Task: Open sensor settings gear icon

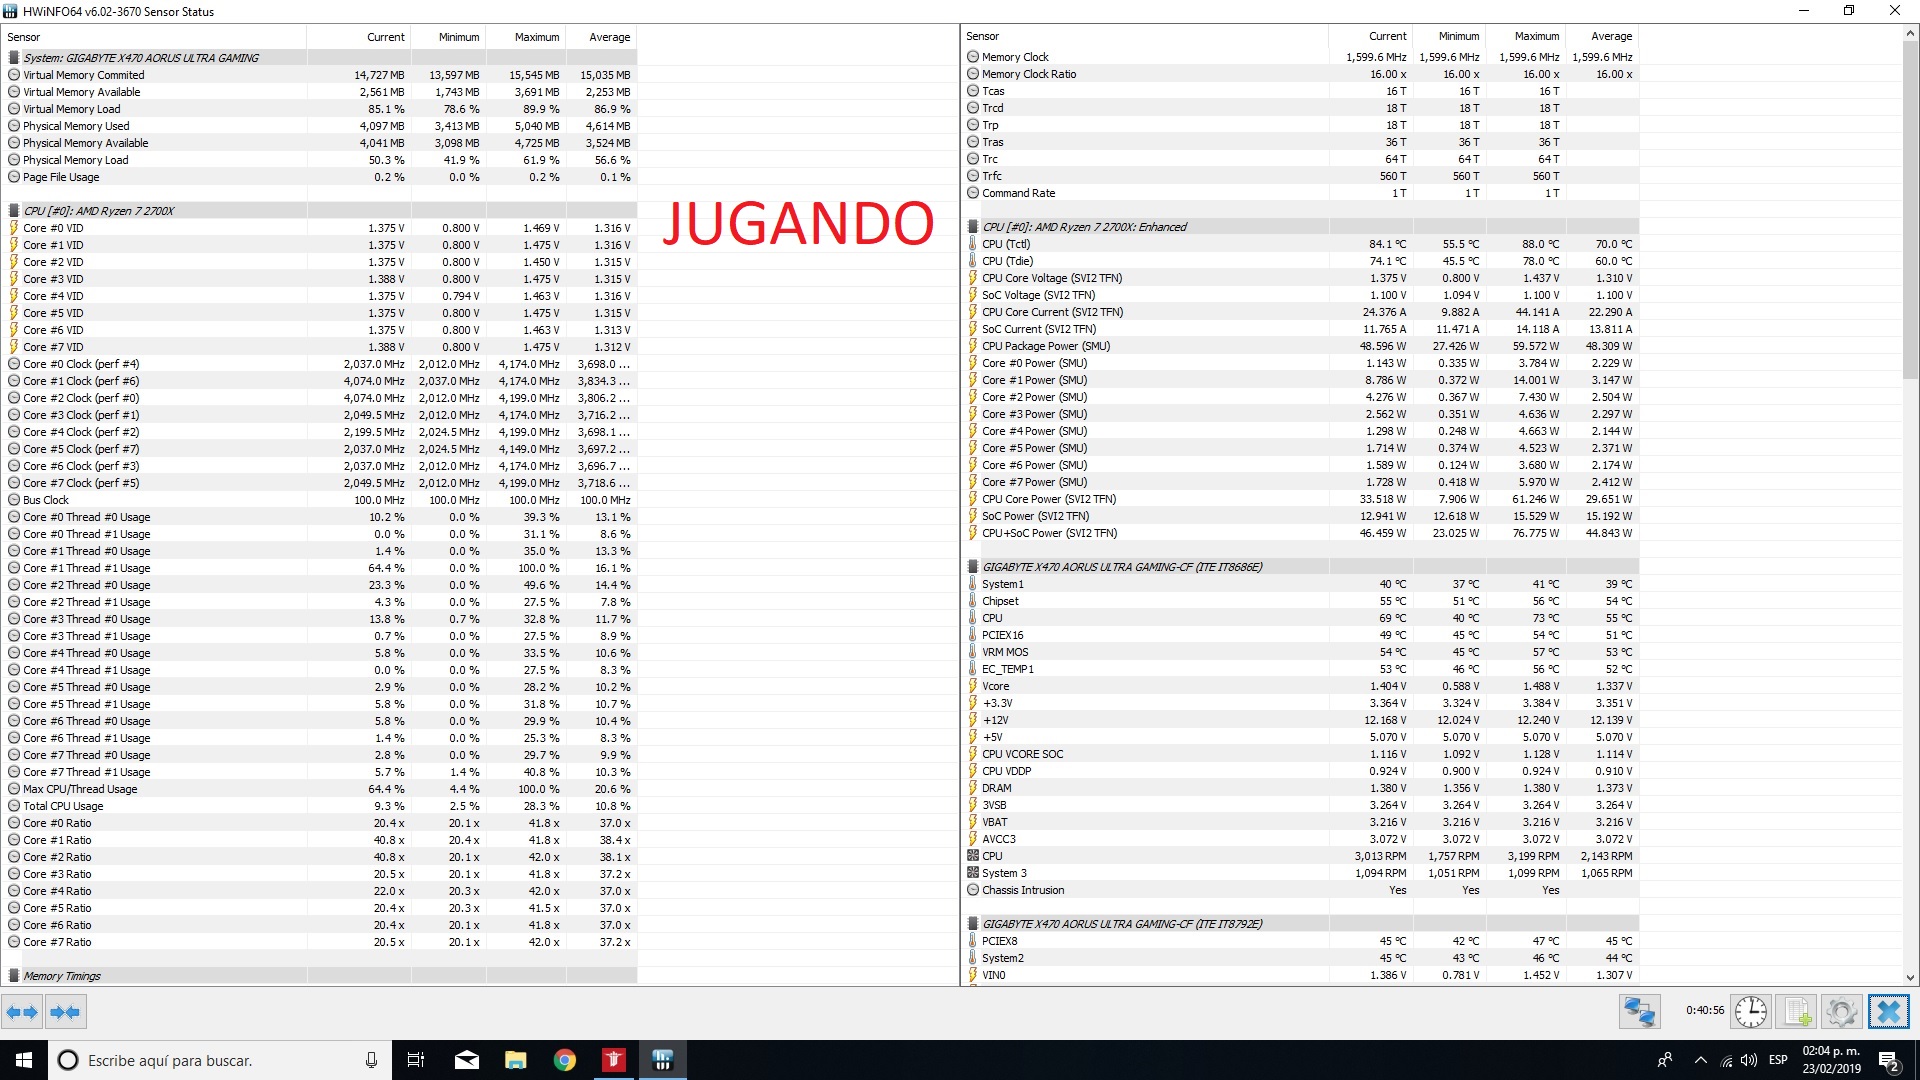Action: click(1842, 1012)
